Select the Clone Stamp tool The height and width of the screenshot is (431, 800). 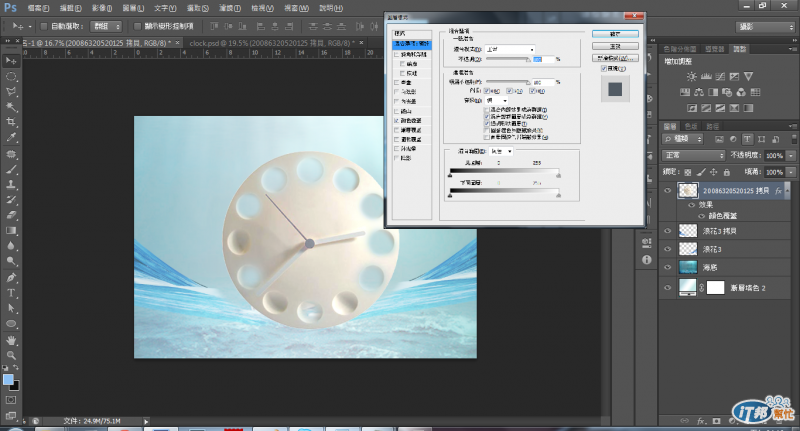[x=11, y=185]
